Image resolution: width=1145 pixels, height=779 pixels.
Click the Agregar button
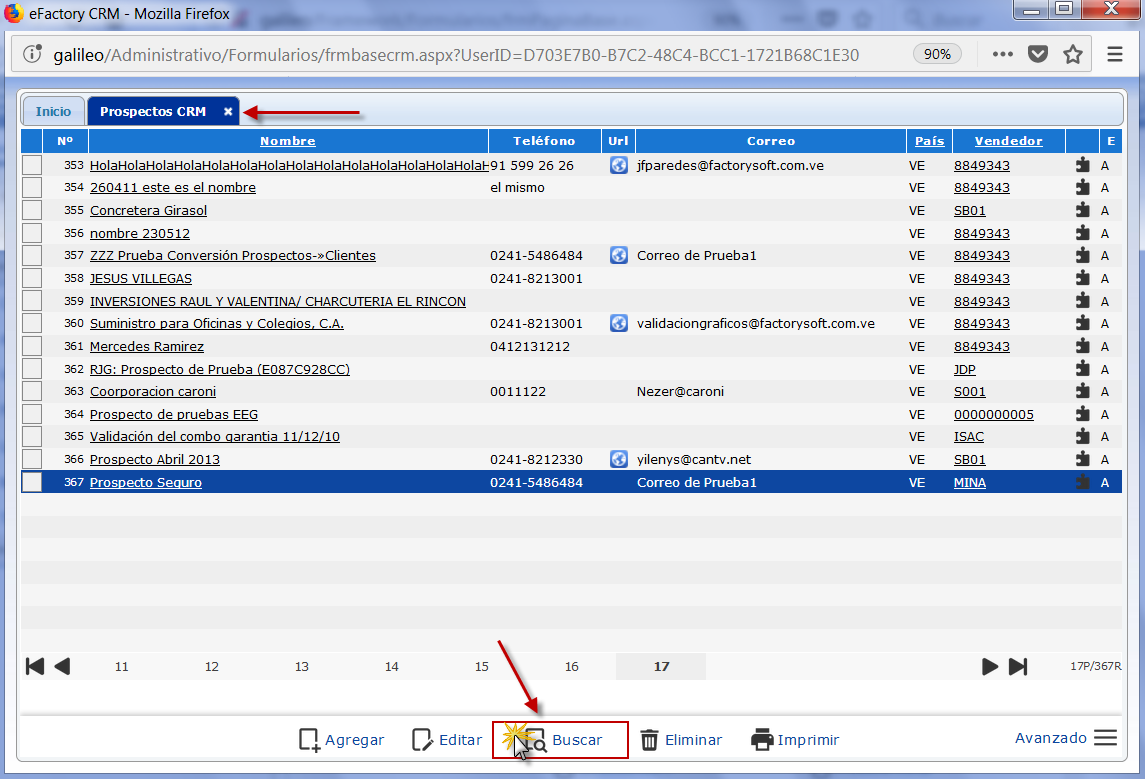point(342,740)
